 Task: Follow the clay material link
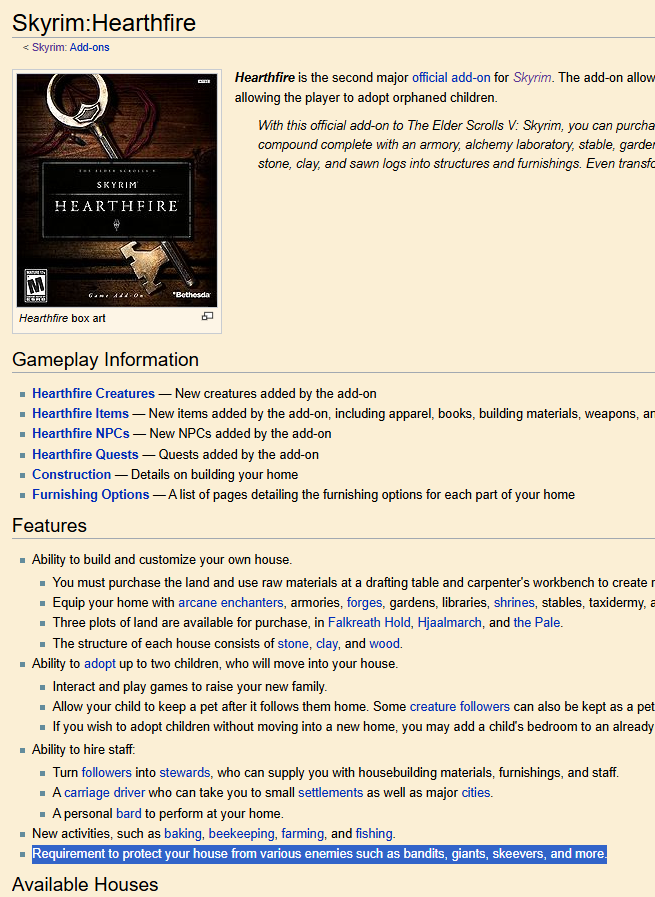327,644
